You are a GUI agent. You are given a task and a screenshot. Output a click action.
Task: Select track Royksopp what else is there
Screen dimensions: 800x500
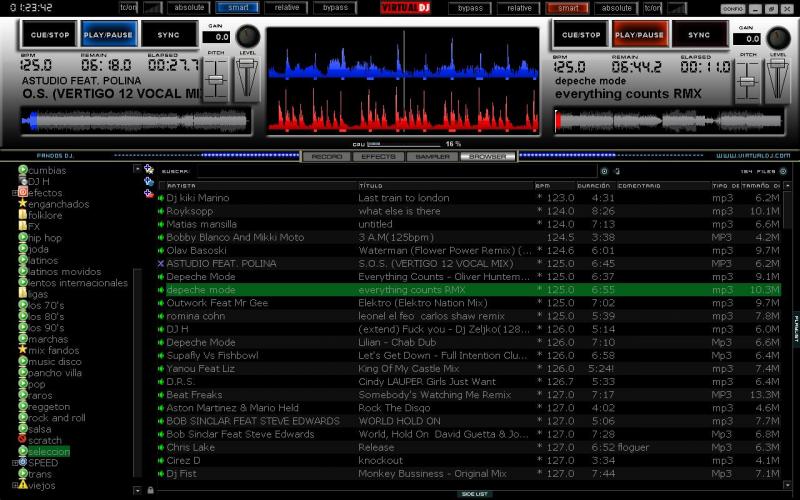(474, 211)
